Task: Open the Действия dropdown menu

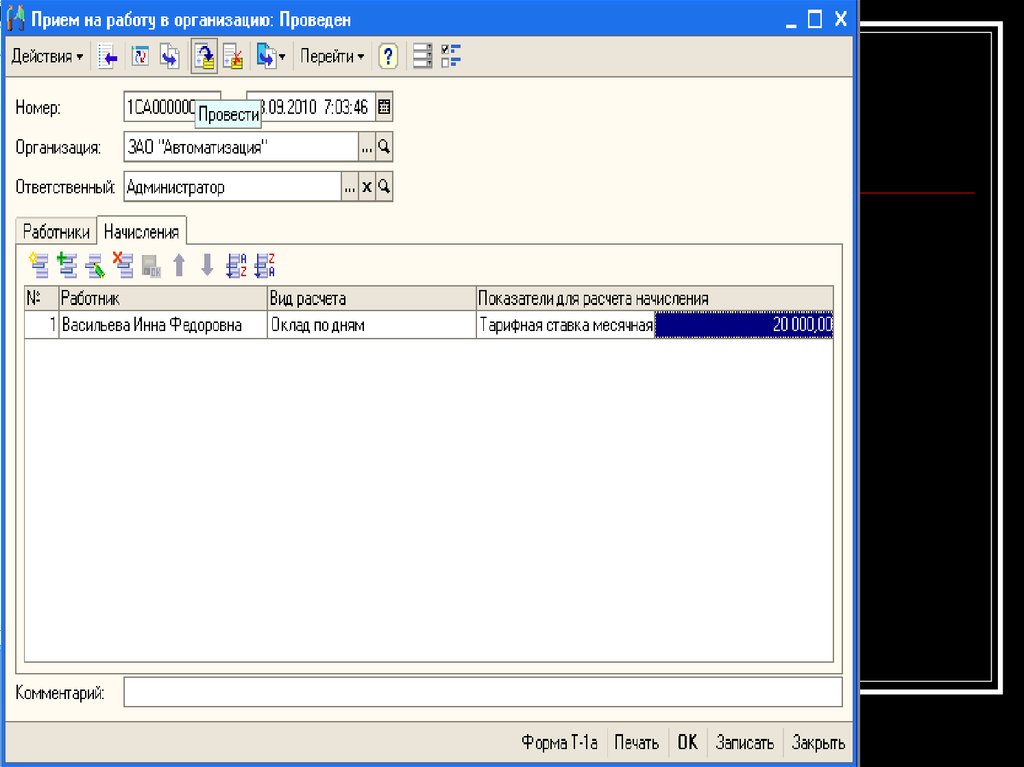Action: pyautogui.click(x=47, y=57)
